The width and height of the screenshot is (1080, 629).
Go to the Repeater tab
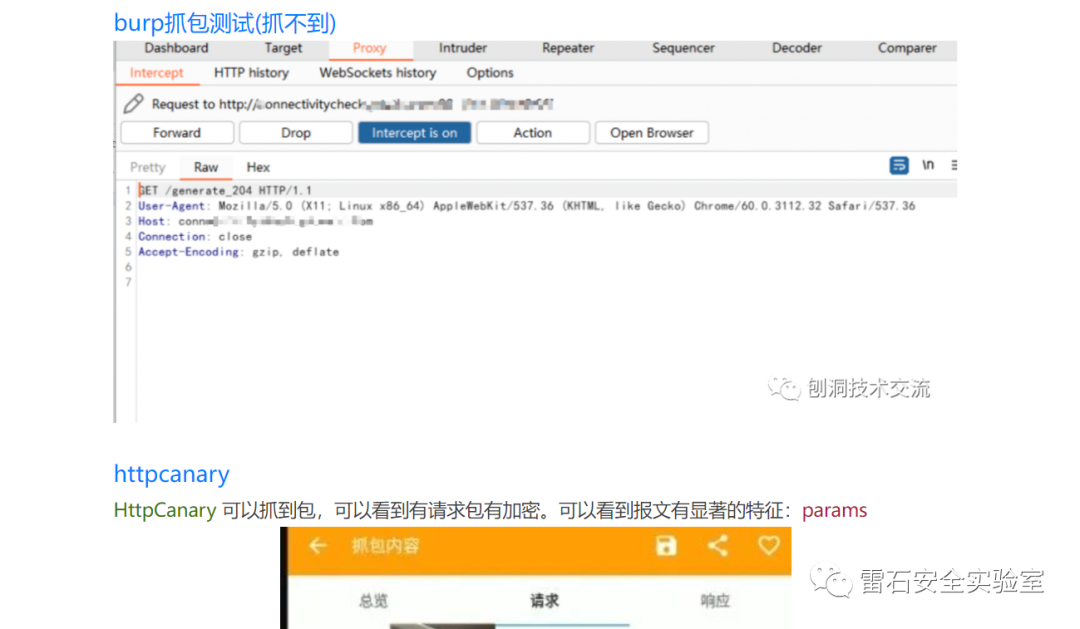pos(568,48)
